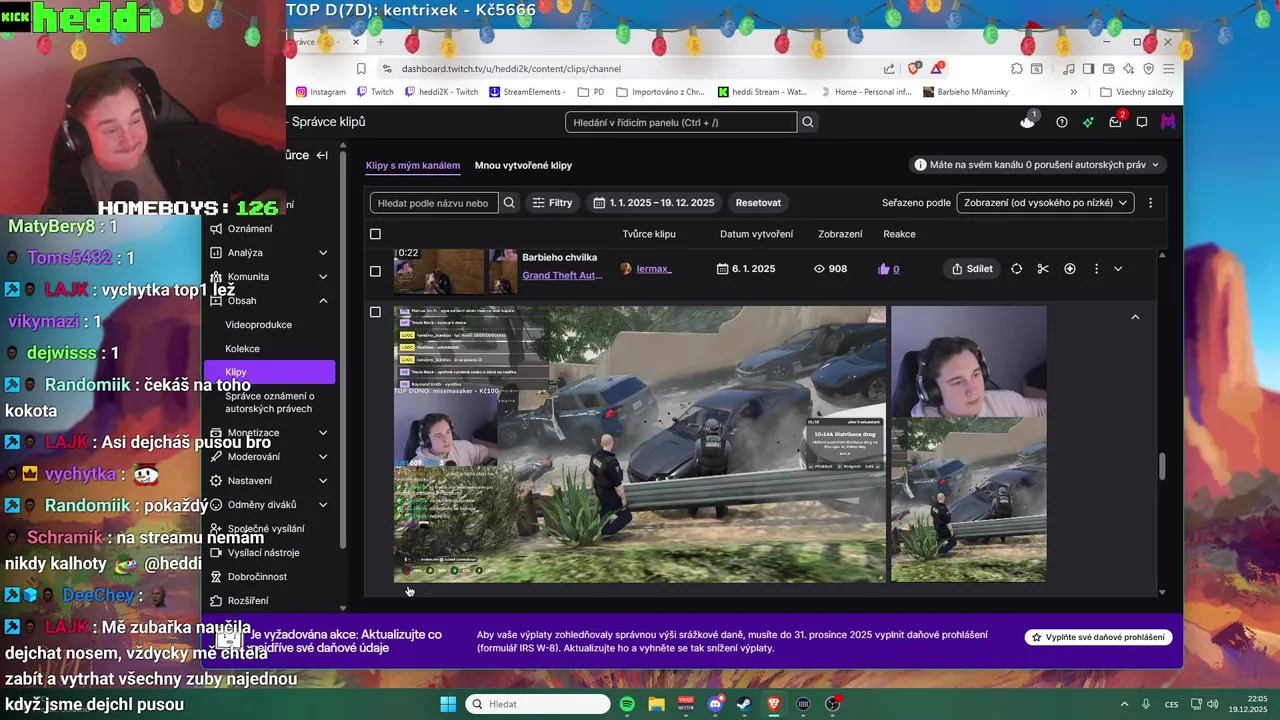Open three-dot menu in lermax_ clip row
The width and height of the screenshot is (1280, 720).
pos(1096,269)
